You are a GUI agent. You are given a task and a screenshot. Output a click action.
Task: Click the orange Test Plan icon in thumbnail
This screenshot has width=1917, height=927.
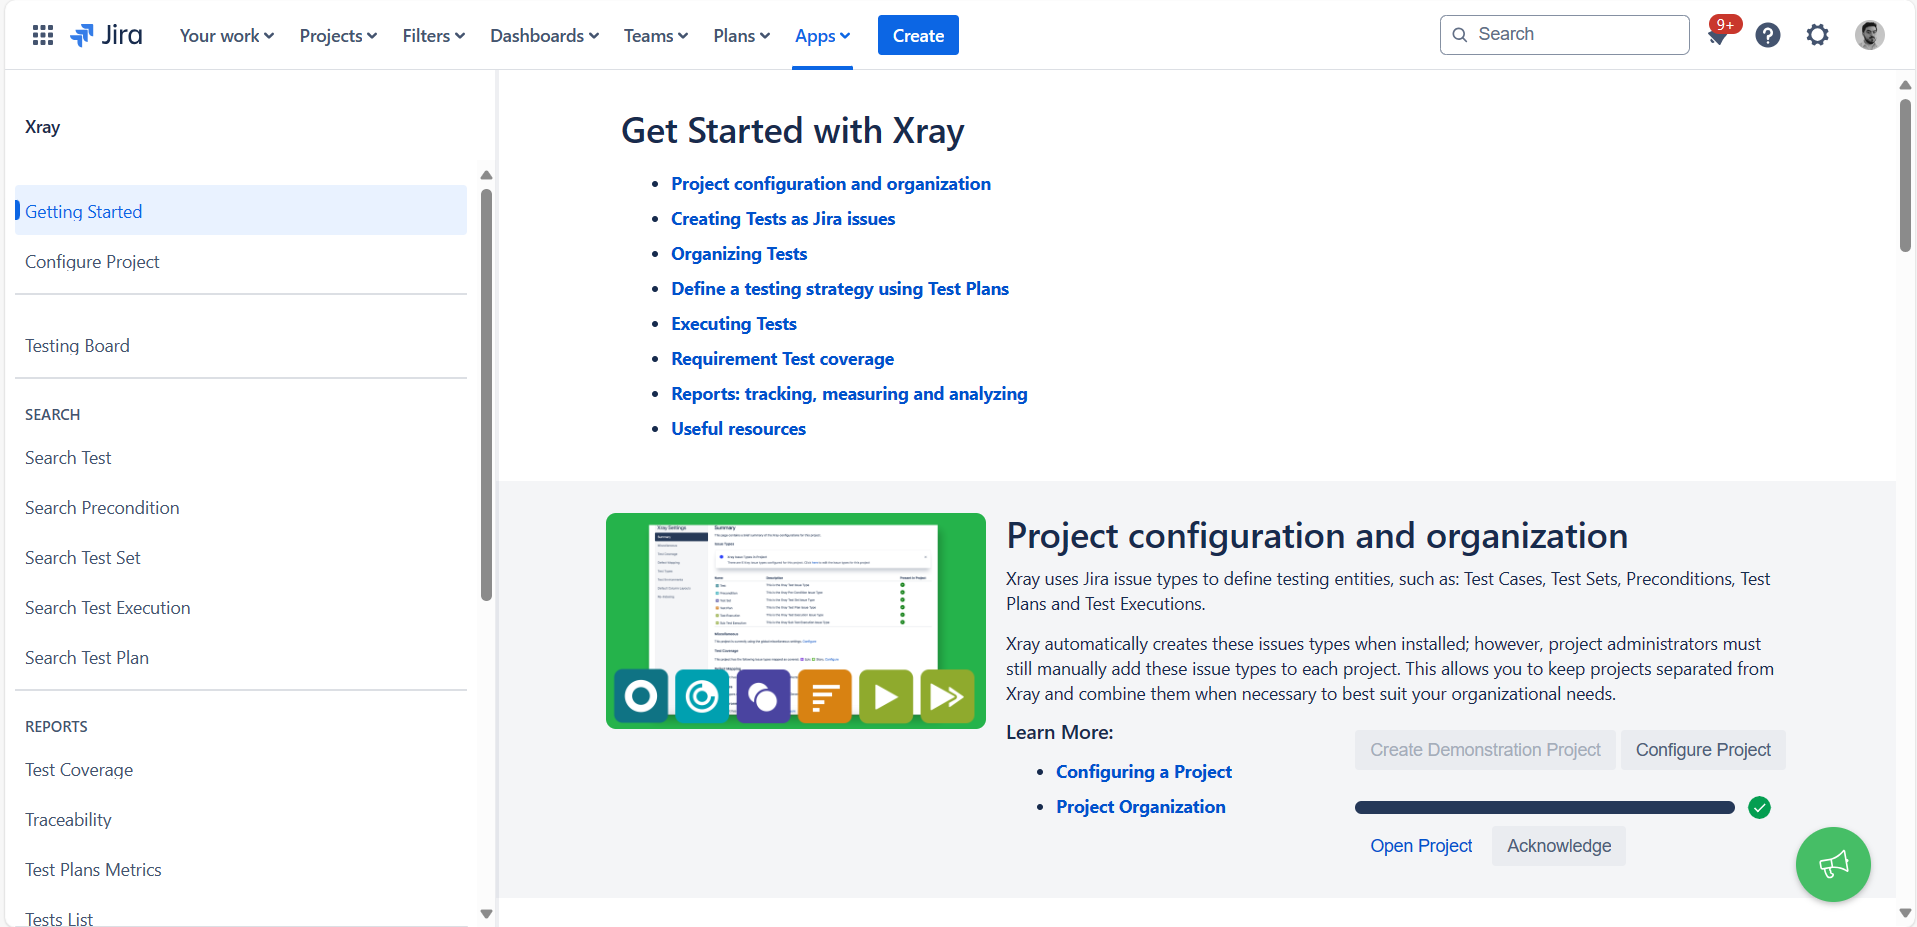(824, 696)
